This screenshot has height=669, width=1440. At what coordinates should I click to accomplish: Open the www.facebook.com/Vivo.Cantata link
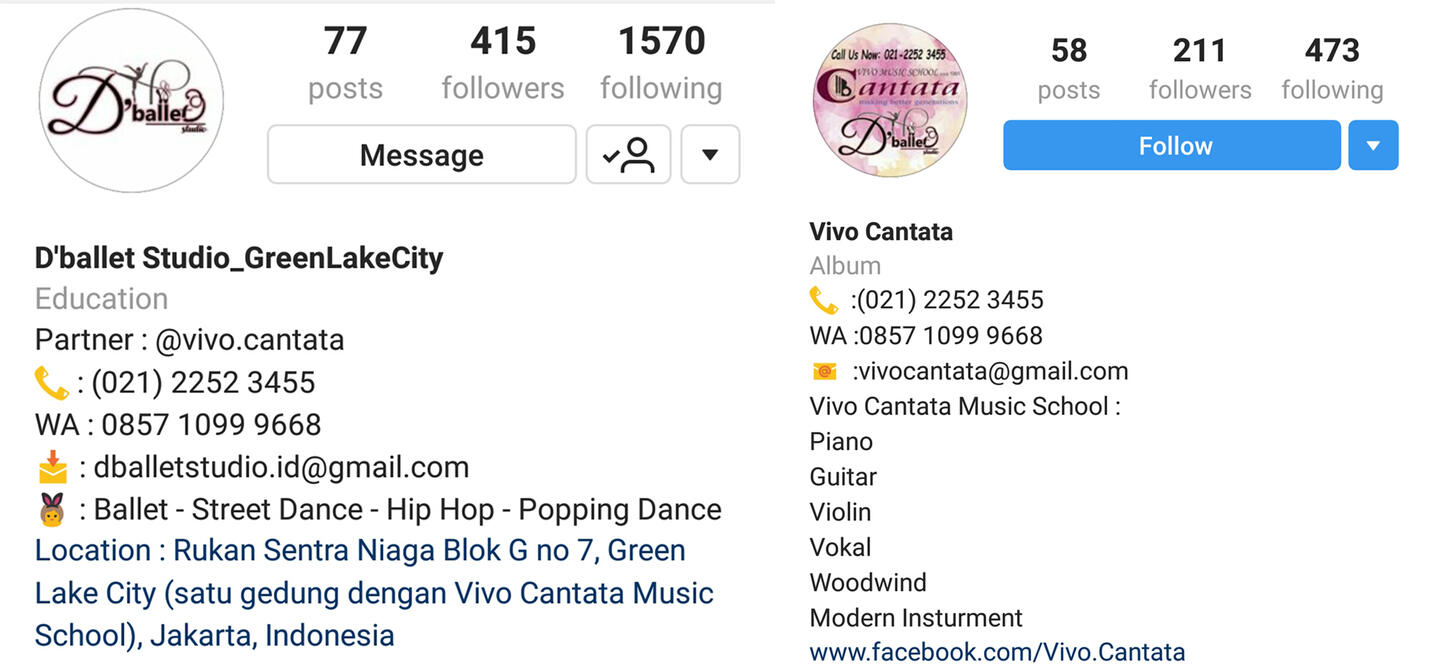[x=997, y=652]
